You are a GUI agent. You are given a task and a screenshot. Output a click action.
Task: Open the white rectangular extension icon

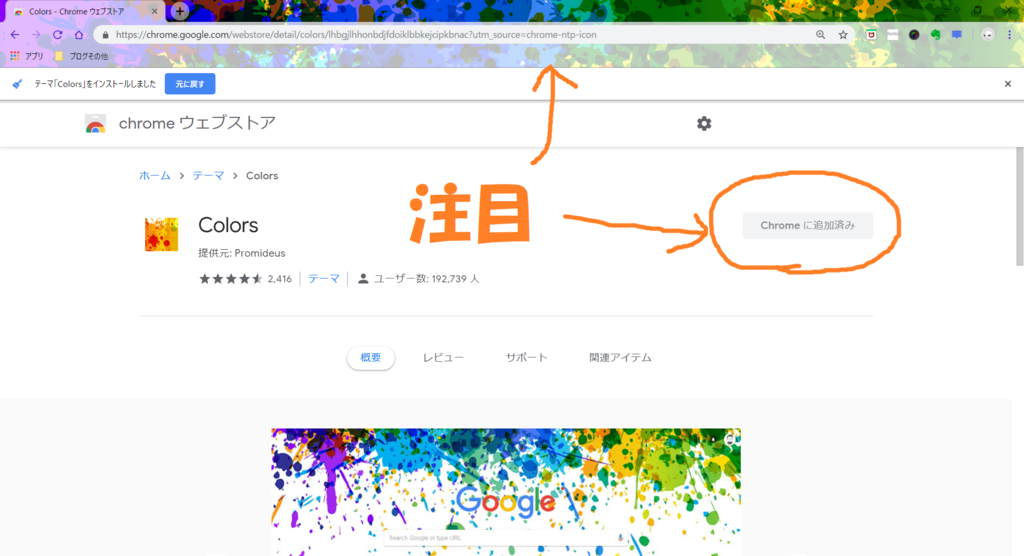tap(893, 35)
